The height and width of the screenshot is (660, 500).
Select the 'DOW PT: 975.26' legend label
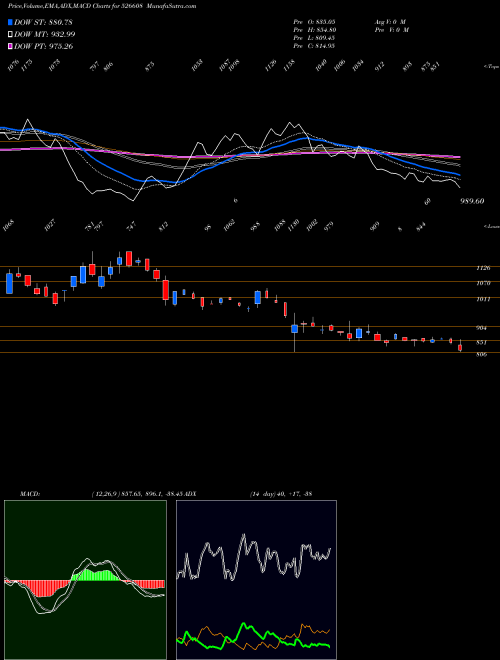44,46
